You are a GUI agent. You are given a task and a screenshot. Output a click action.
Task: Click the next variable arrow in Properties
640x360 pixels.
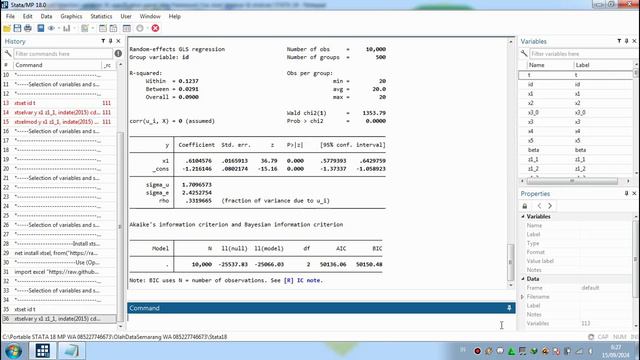click(550, 206)
